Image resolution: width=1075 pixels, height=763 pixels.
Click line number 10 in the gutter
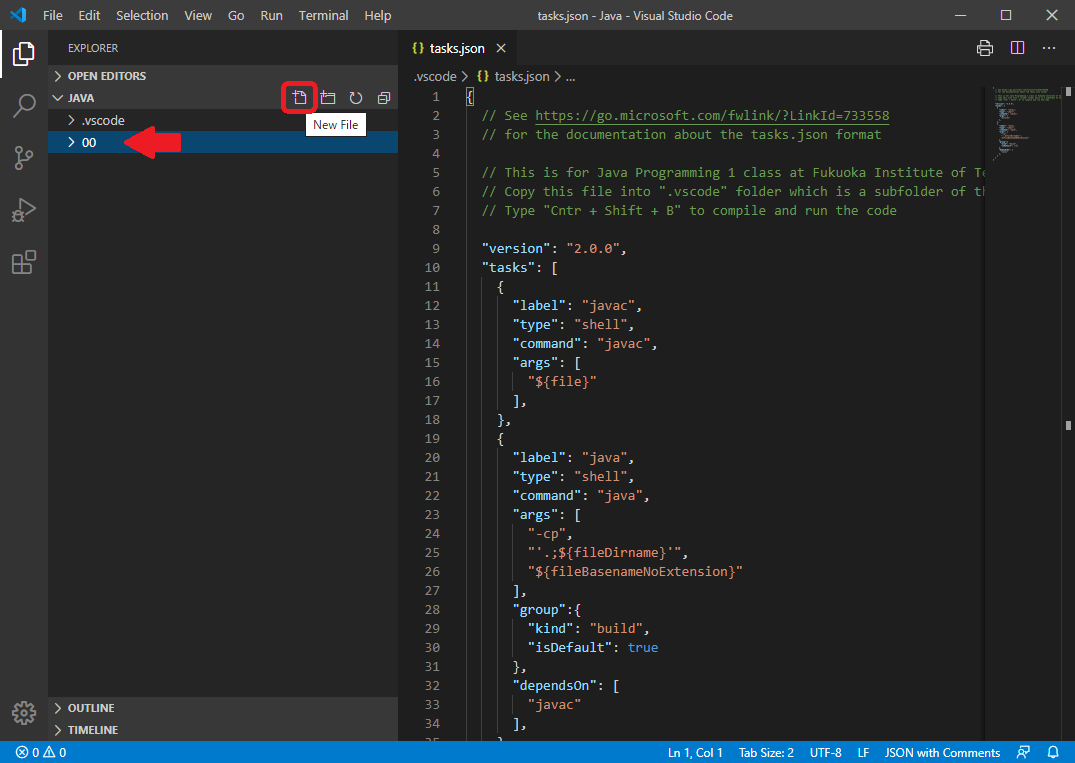[x=432, y=267]
